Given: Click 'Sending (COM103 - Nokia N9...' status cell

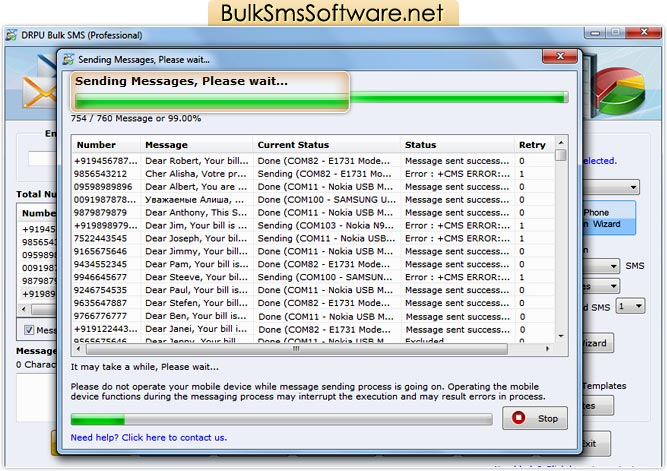Looking at the screenshot, I should [x=325, y=226].
